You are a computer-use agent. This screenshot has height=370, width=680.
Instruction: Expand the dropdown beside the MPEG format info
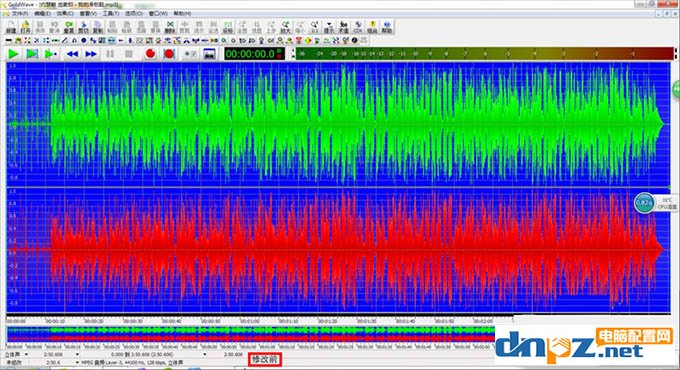tap(77, 362)
